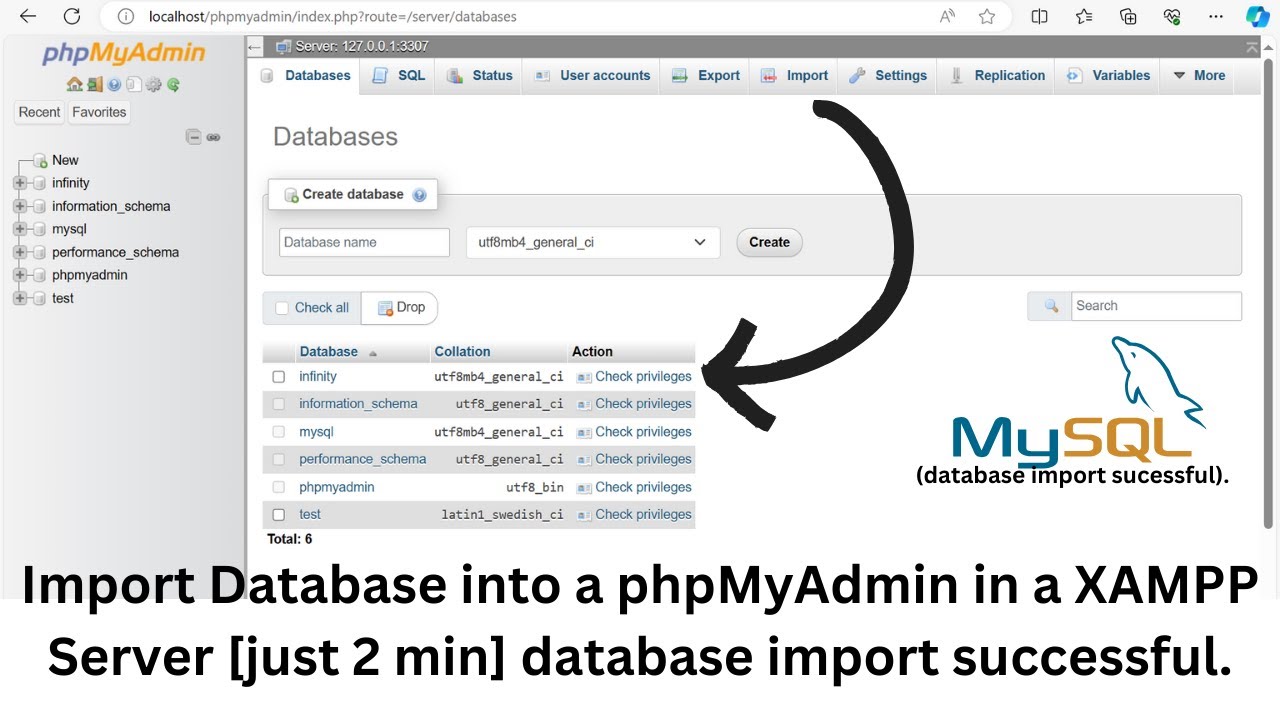Screen dimensions: 1280x720
Task: Click New database icon in tree
Action: click(x=40, y=160)
